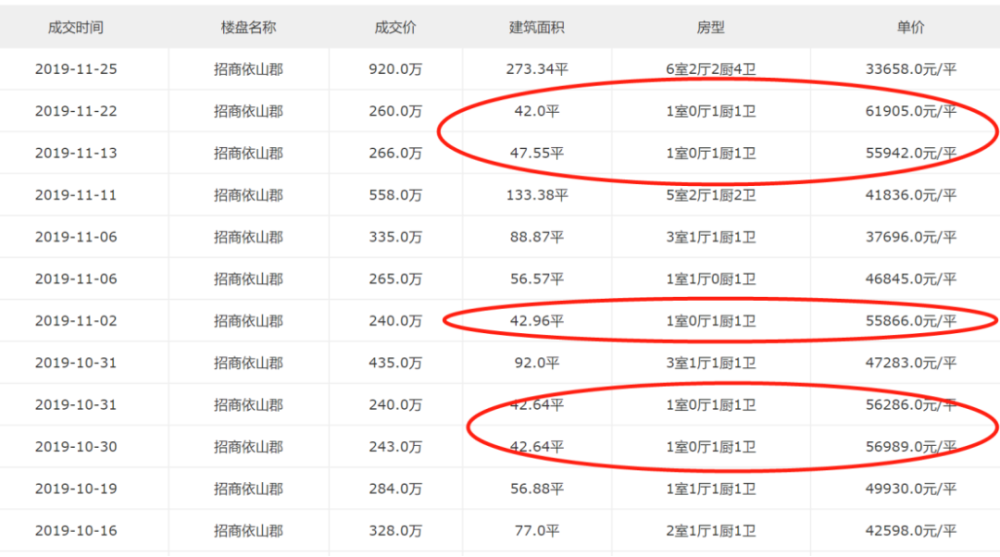Click the price 335.0万
Image resolution: width=1000 pixels, height=557 pixels.
(395, 237)
